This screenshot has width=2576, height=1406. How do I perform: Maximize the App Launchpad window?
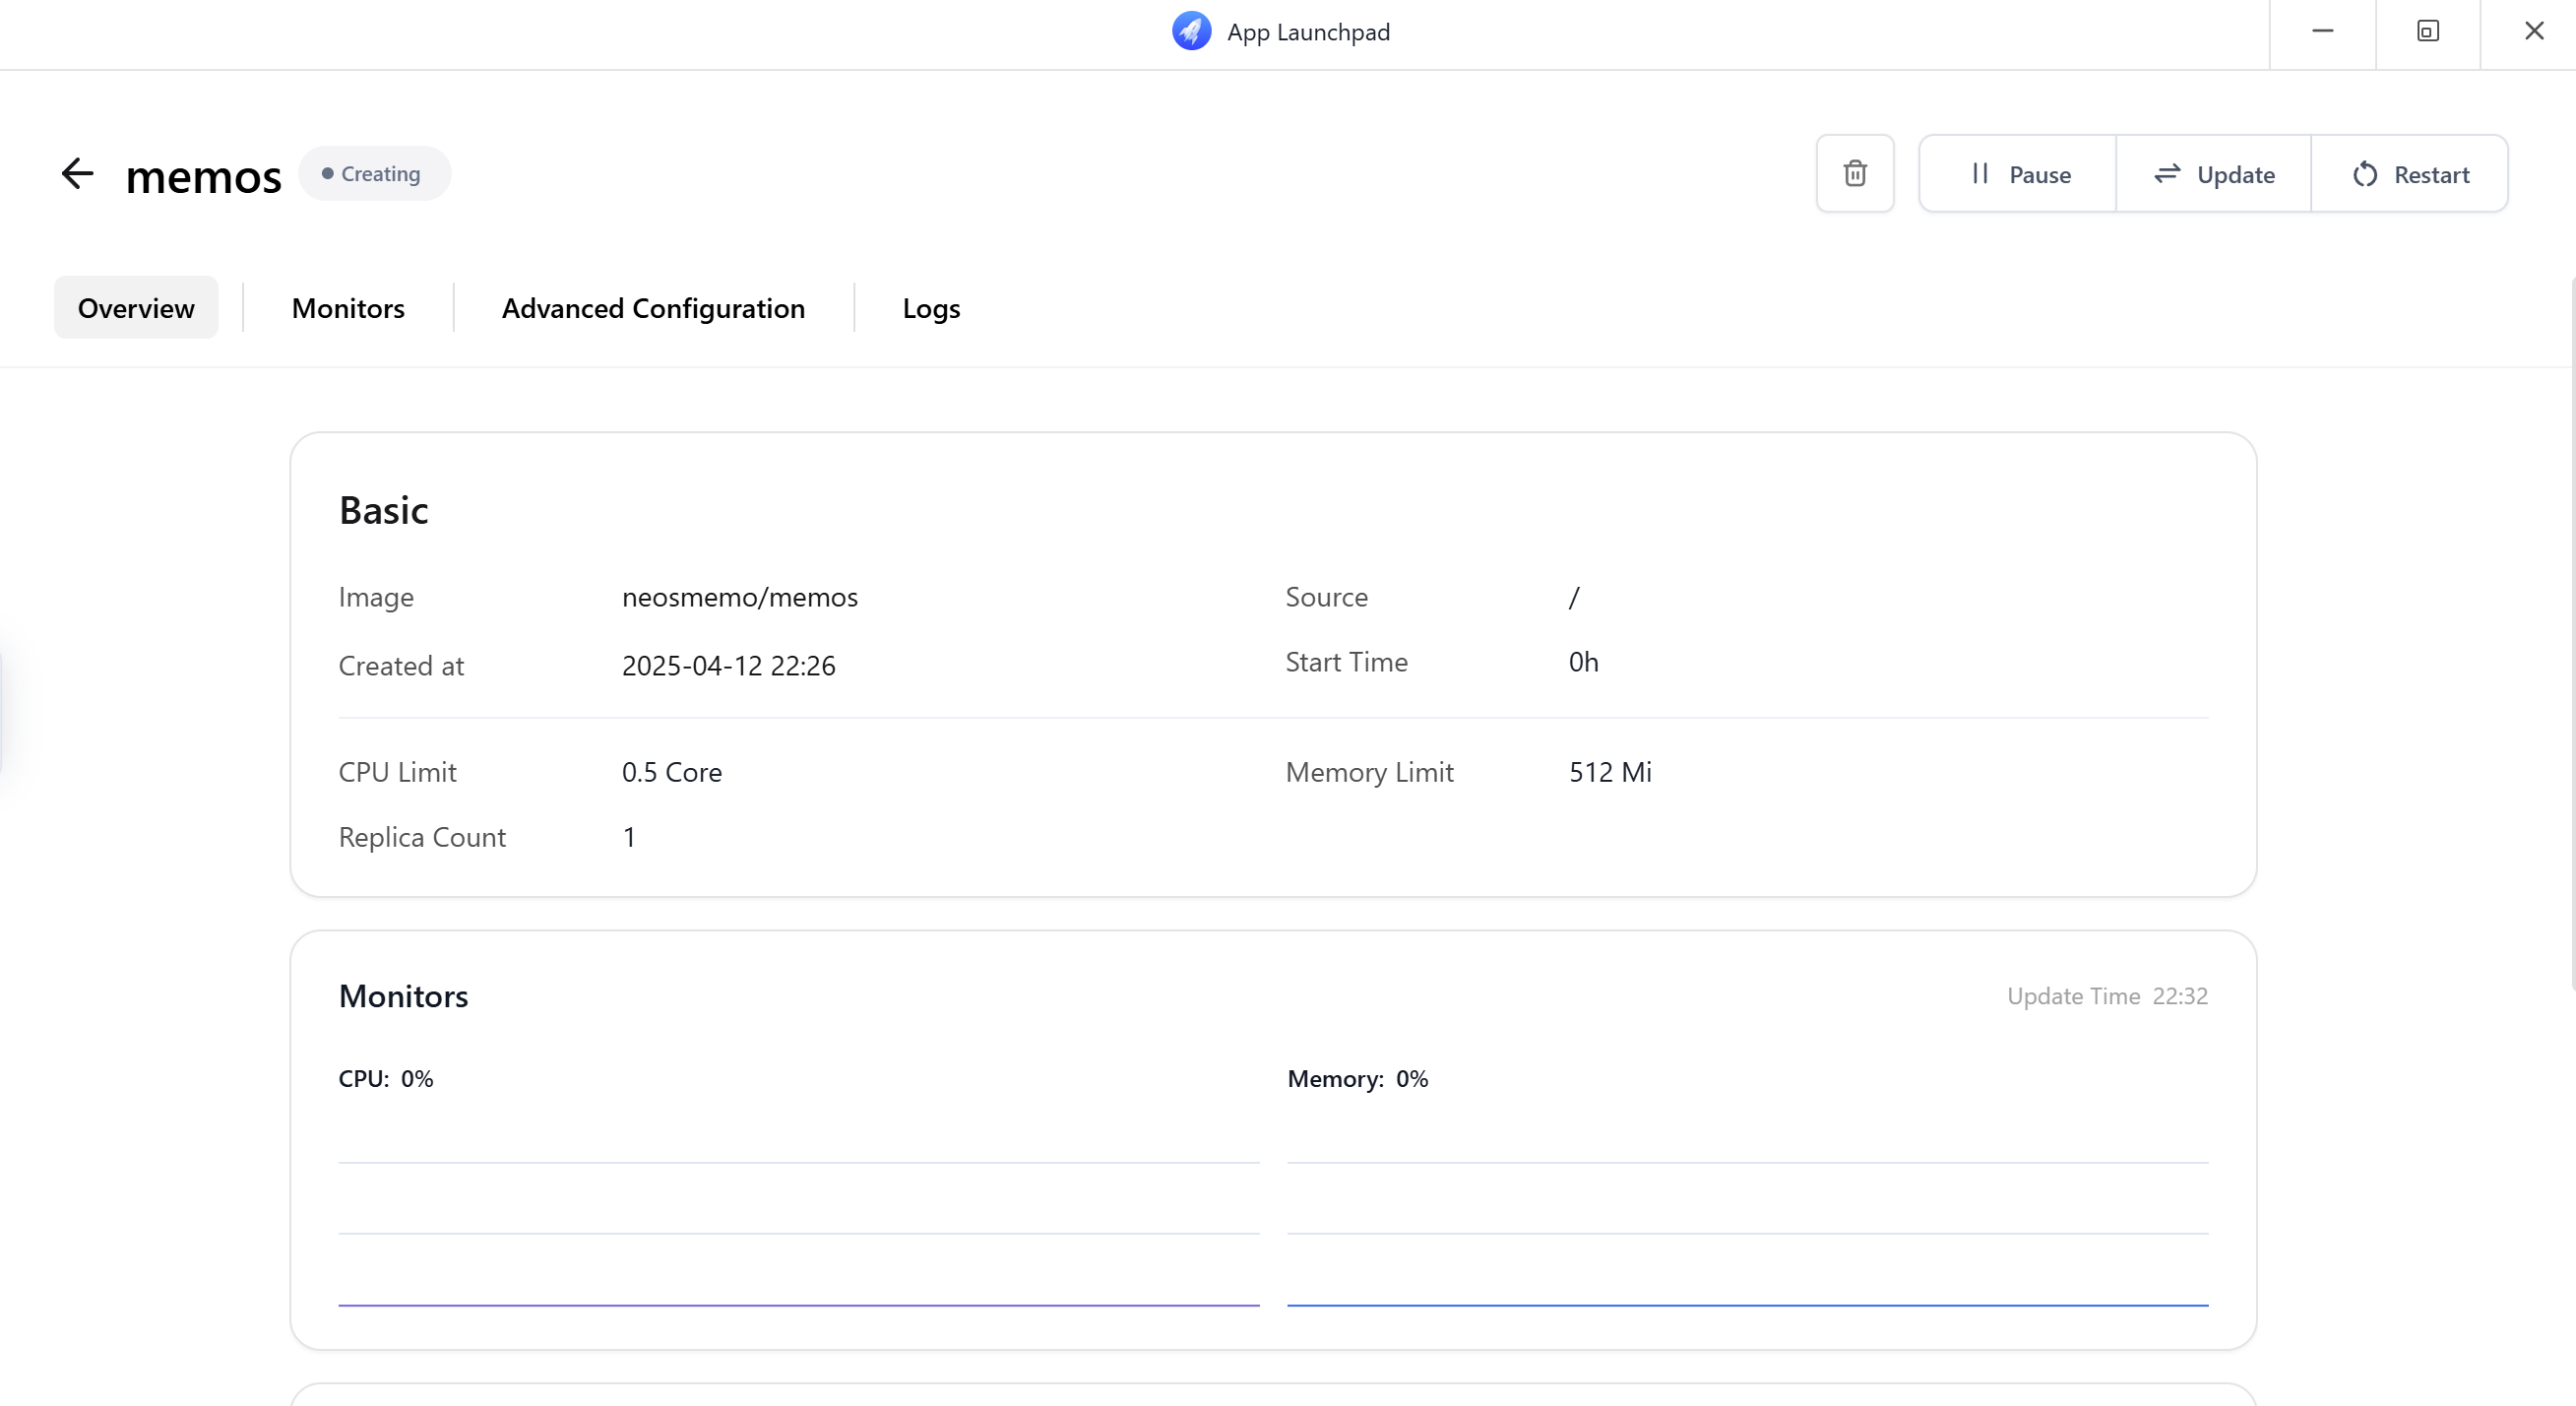[x=2428, y=32]
